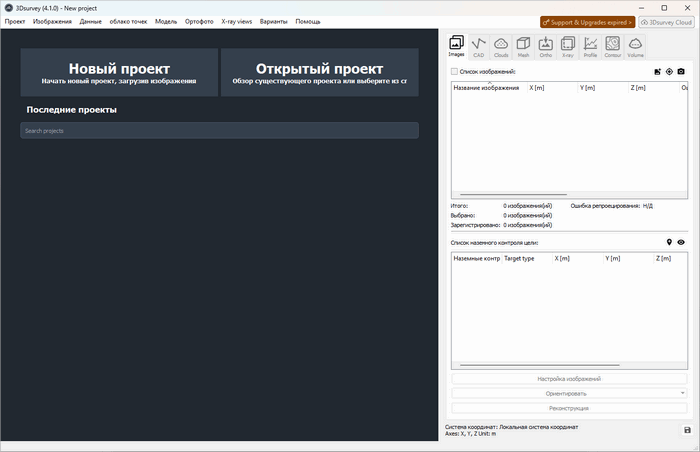700x452 pixels.
Task: Toggle the Список изображений checkbox
Action: pos(454,72)
